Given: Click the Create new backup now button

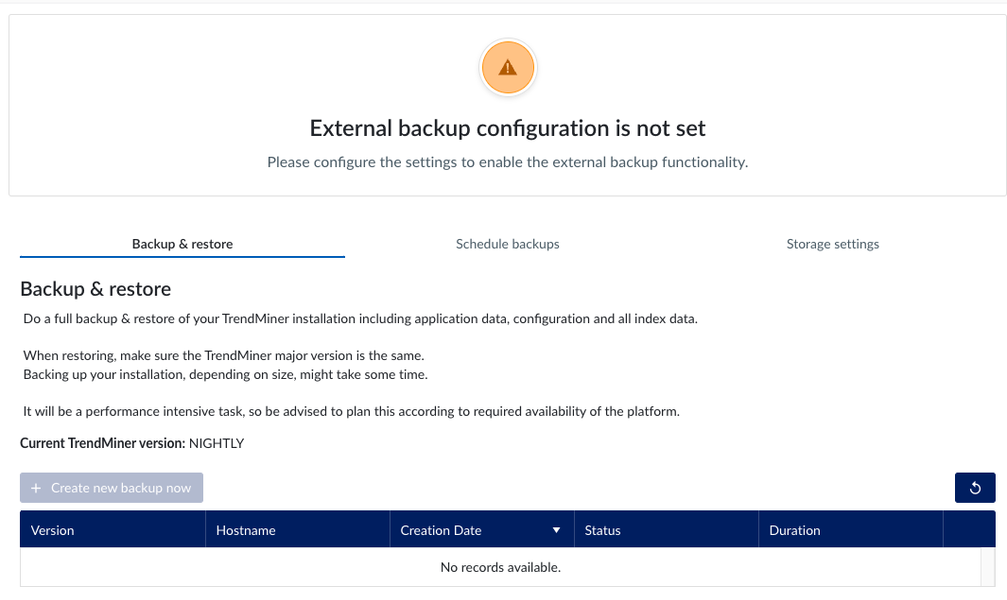Looking at the screenshot, I should pos(111,487).
